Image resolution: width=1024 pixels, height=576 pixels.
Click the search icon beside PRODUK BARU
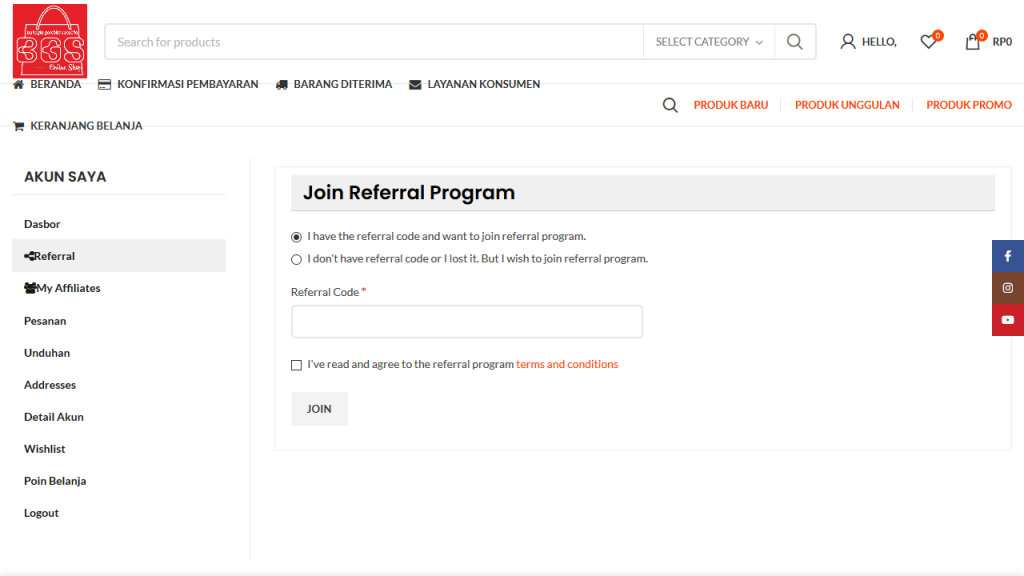click(x=669, y=104)
